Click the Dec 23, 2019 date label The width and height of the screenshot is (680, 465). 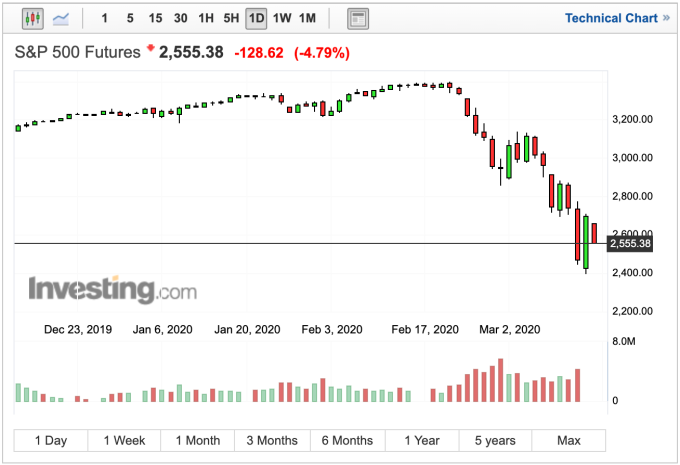coord(78,330)
